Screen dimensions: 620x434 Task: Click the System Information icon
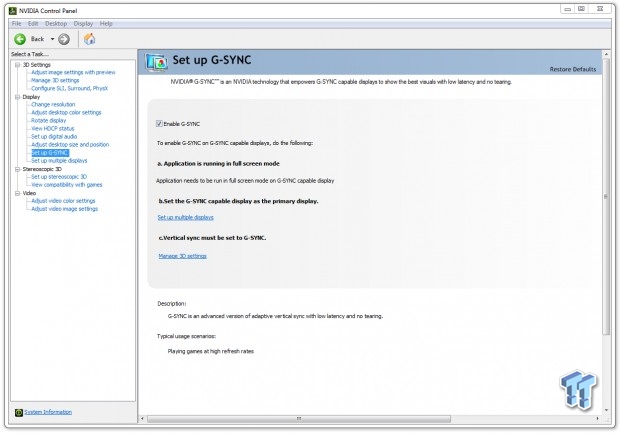click(x=19, y=412)
